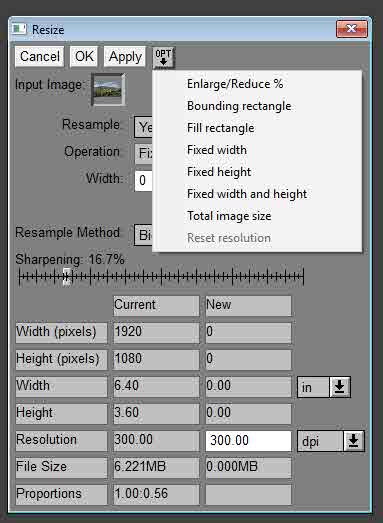Open the OPT options dropdown icon
Viewport: 383px width, 523px height.
pos(163,57)
